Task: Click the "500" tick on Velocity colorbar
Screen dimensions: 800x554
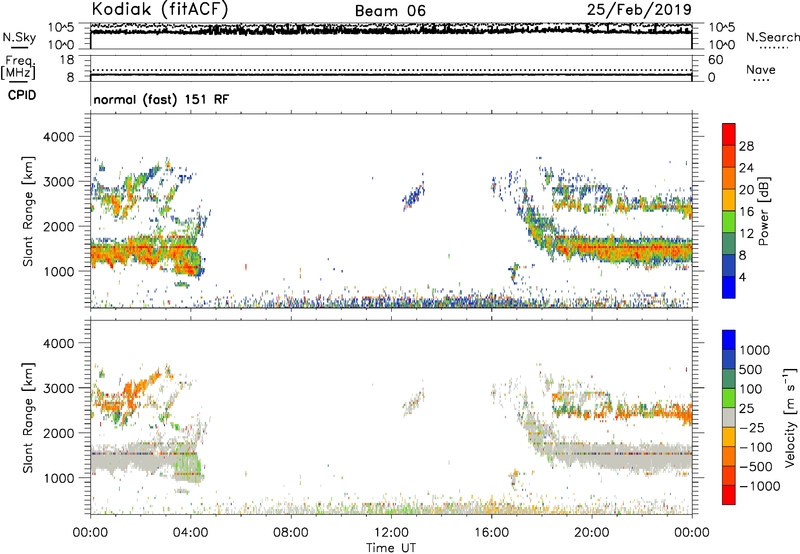Action: [751, 369]
